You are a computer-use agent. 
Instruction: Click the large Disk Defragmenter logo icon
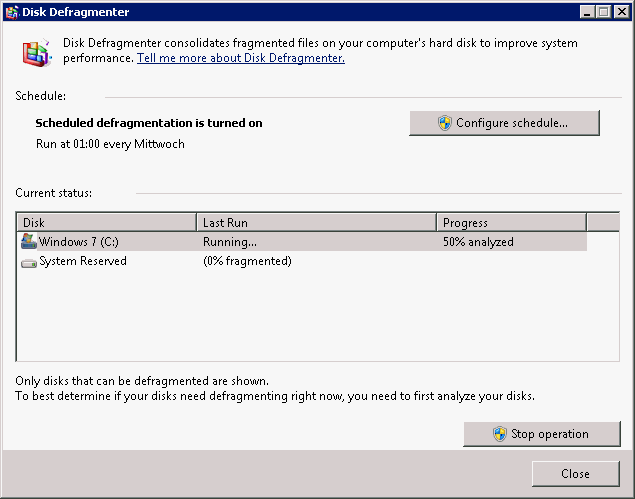point(37,53)
